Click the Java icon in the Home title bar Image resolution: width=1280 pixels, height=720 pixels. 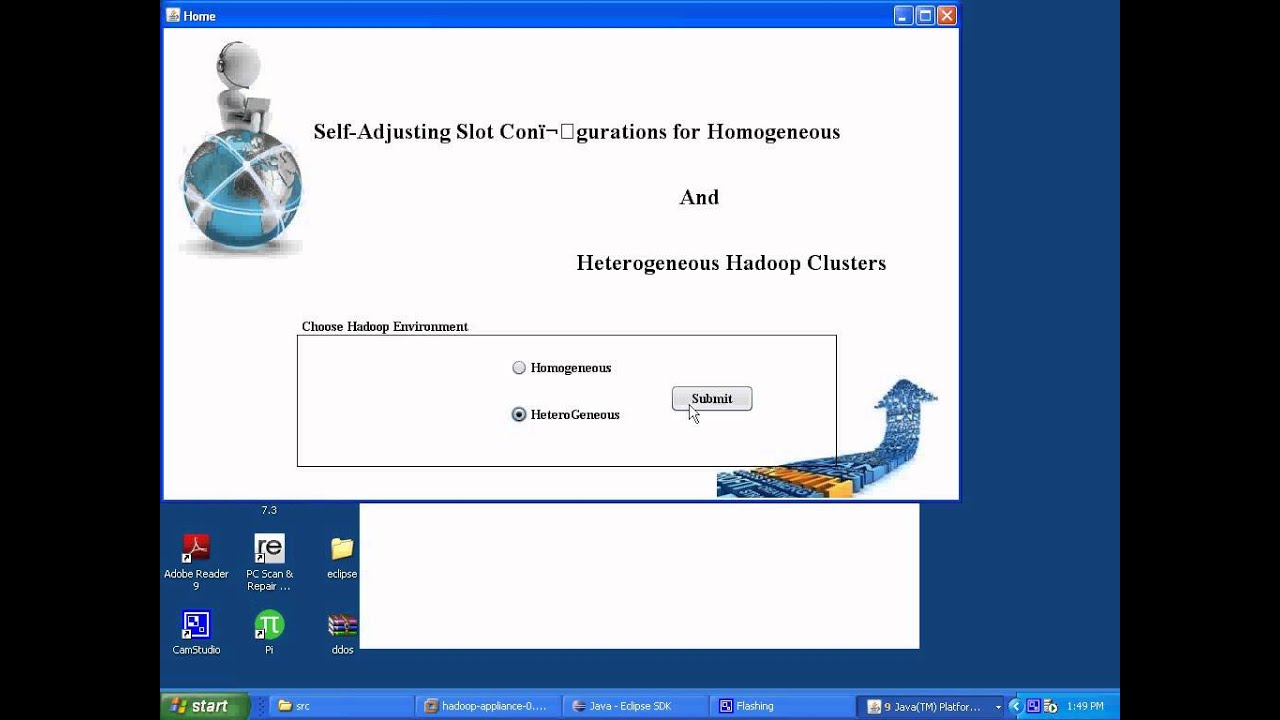[173, 15]
